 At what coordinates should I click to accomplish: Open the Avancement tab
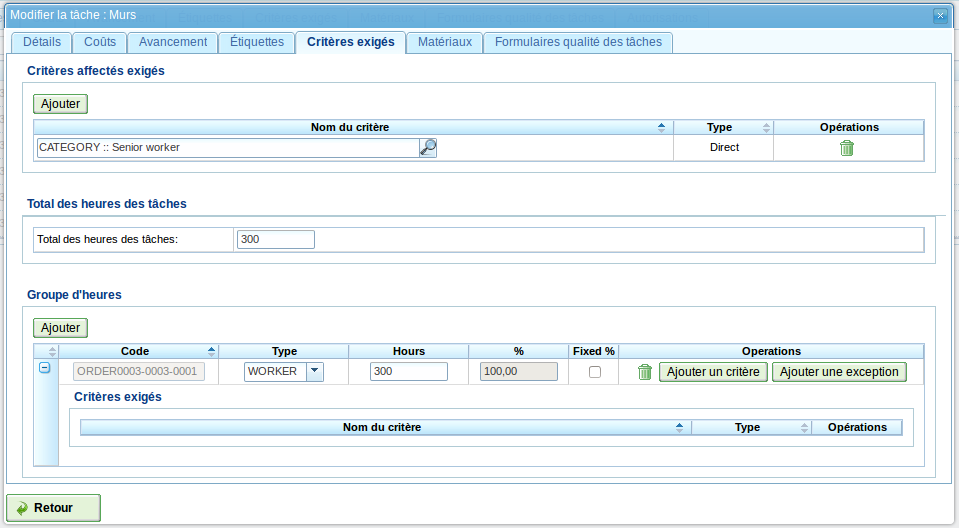(173, 42)
